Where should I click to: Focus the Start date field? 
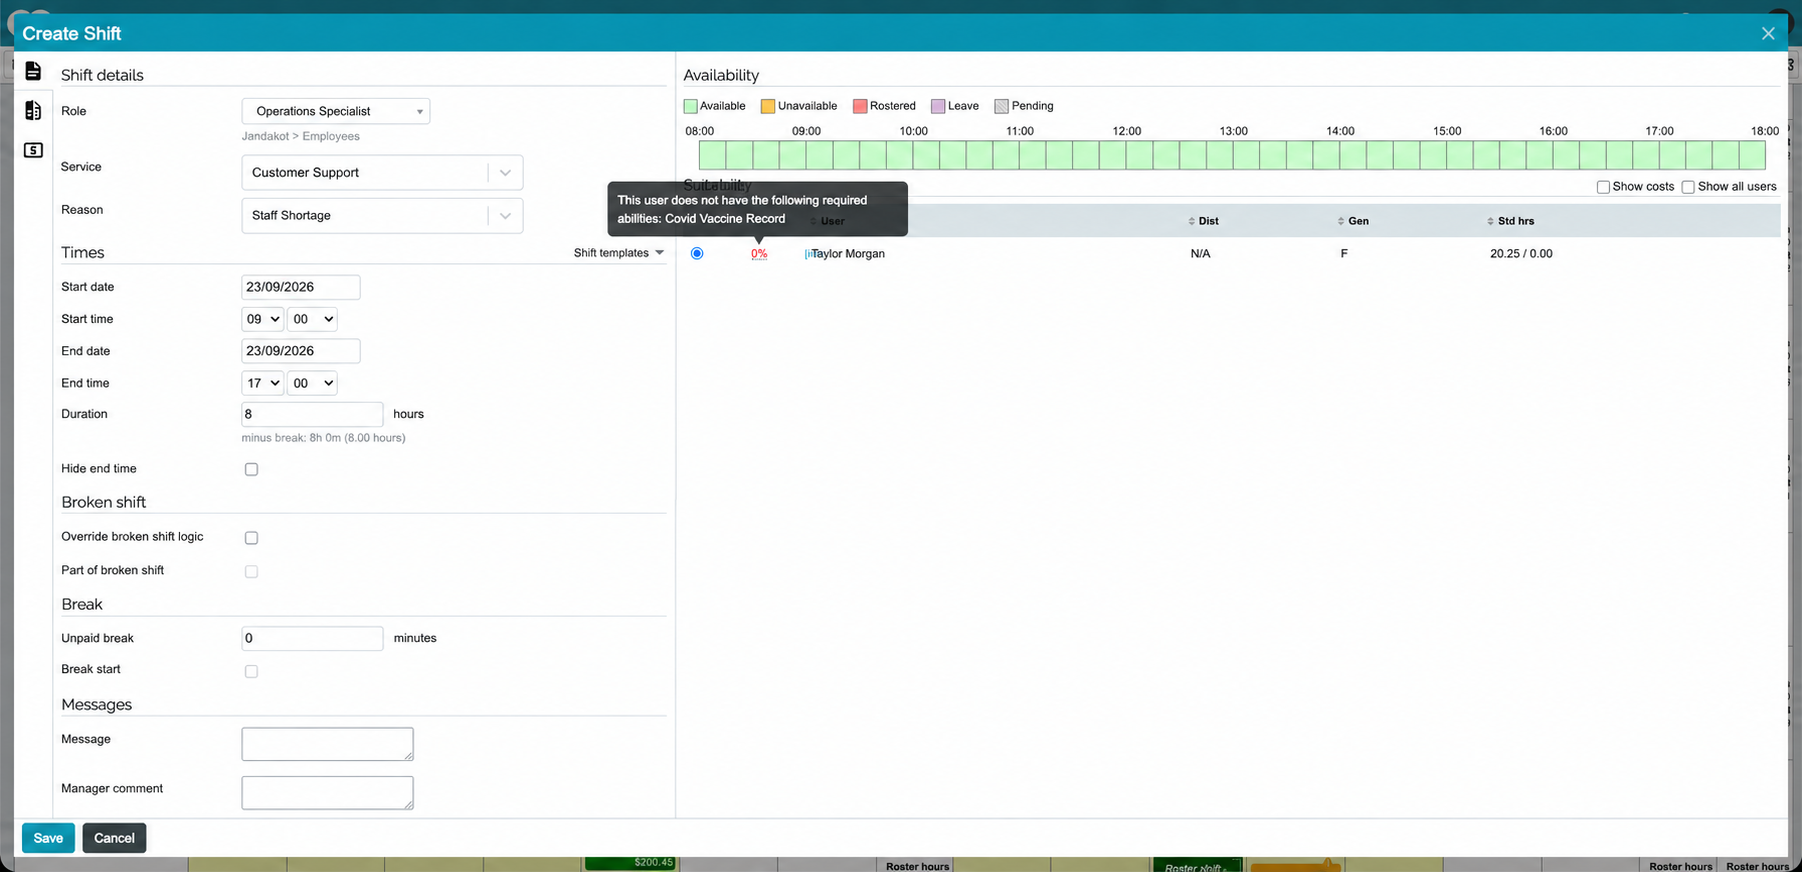pos(301,287)
